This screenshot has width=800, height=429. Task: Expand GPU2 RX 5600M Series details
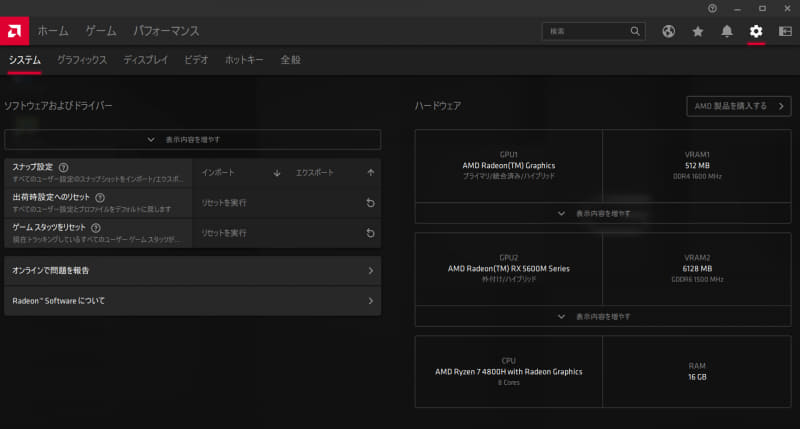(x=603, y=316)
